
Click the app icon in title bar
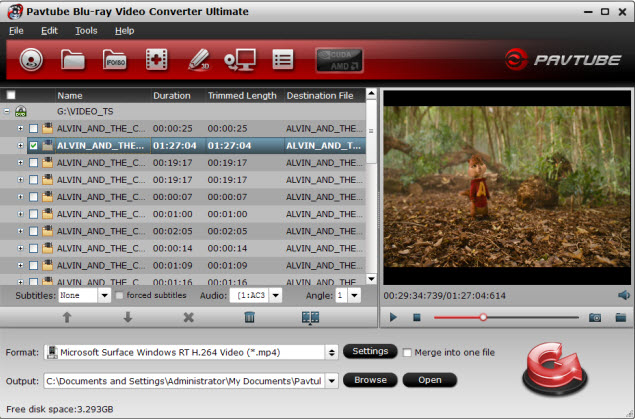click(15, 11)
